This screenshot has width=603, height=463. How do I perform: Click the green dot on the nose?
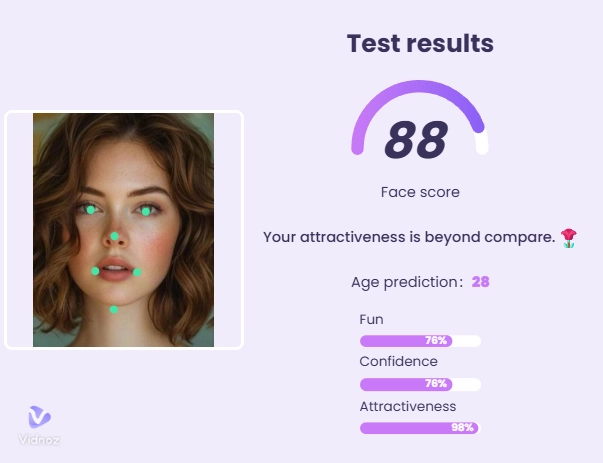115,237
